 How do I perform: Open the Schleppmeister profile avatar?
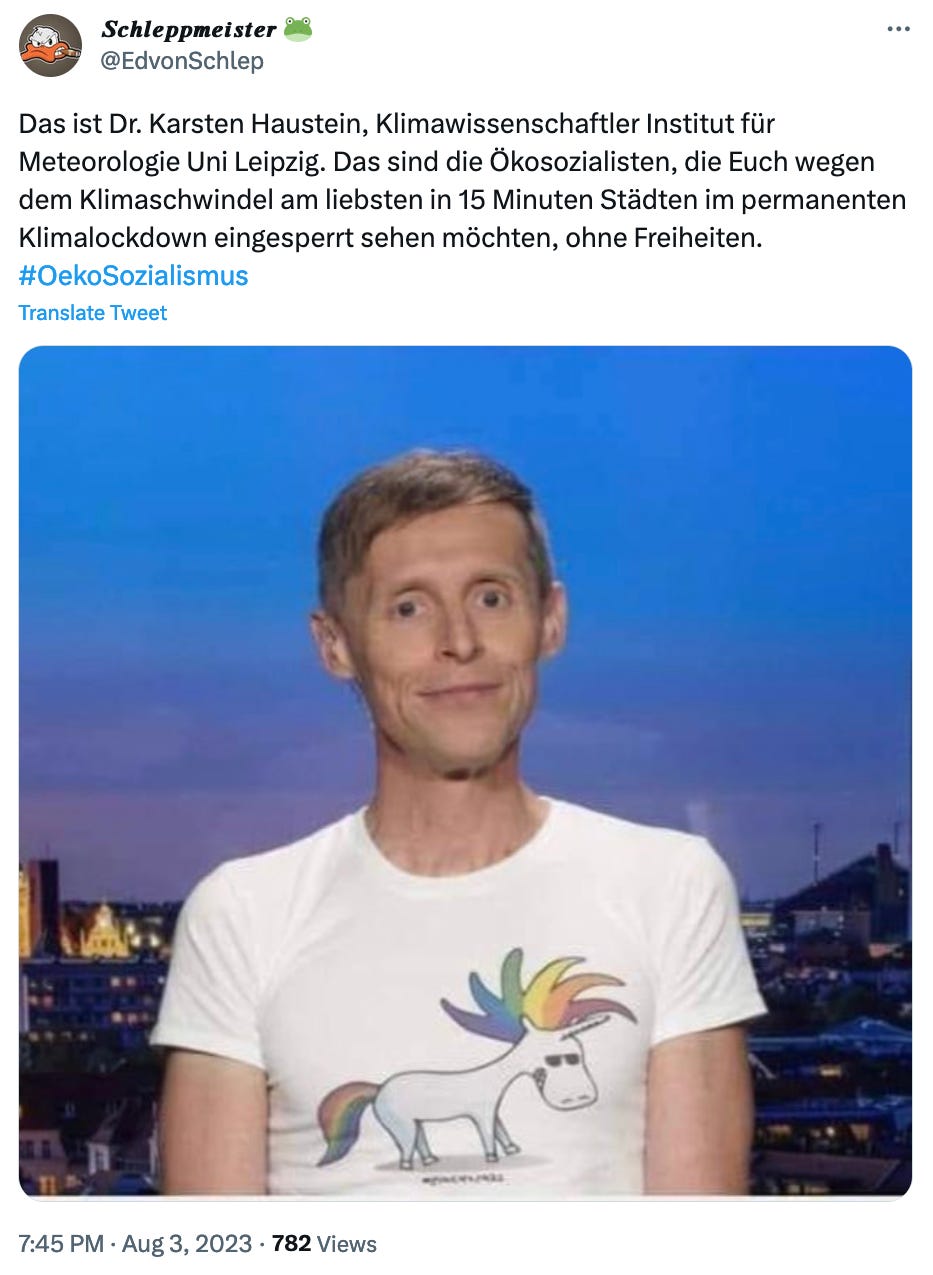point(50,45)
